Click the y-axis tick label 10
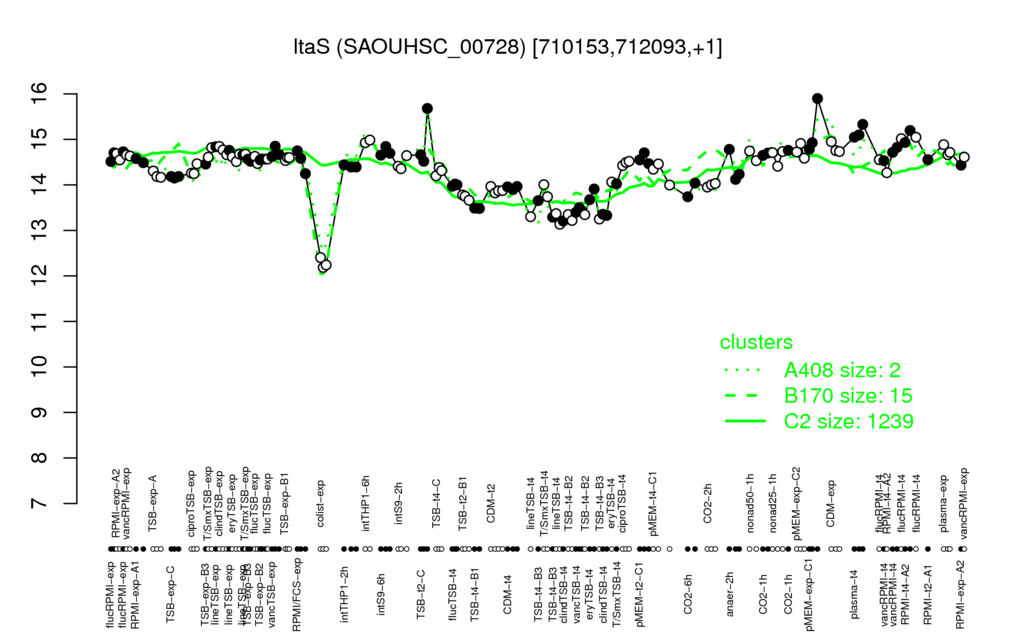 (40, 367)
